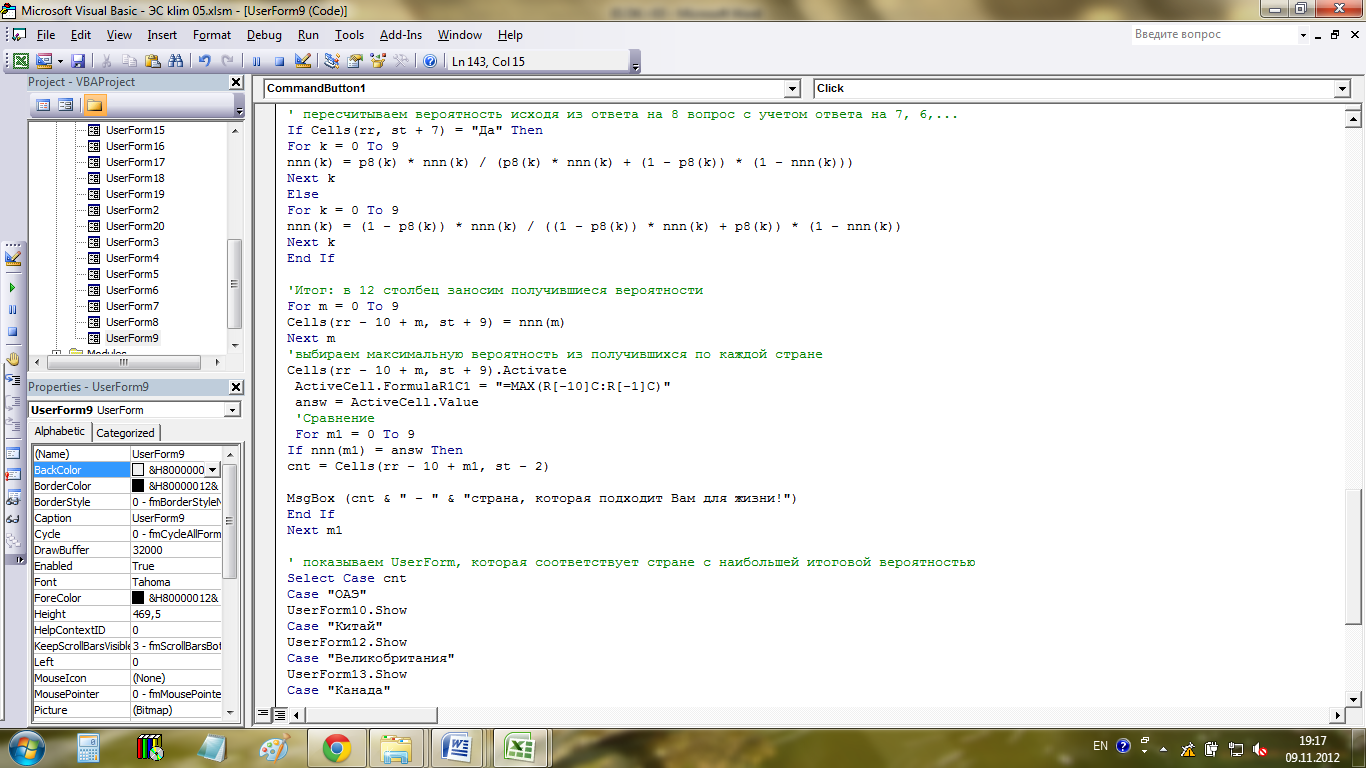Click the BackColor white color swatch
This screenshot has height=768, width=1366.
(138, 470)
